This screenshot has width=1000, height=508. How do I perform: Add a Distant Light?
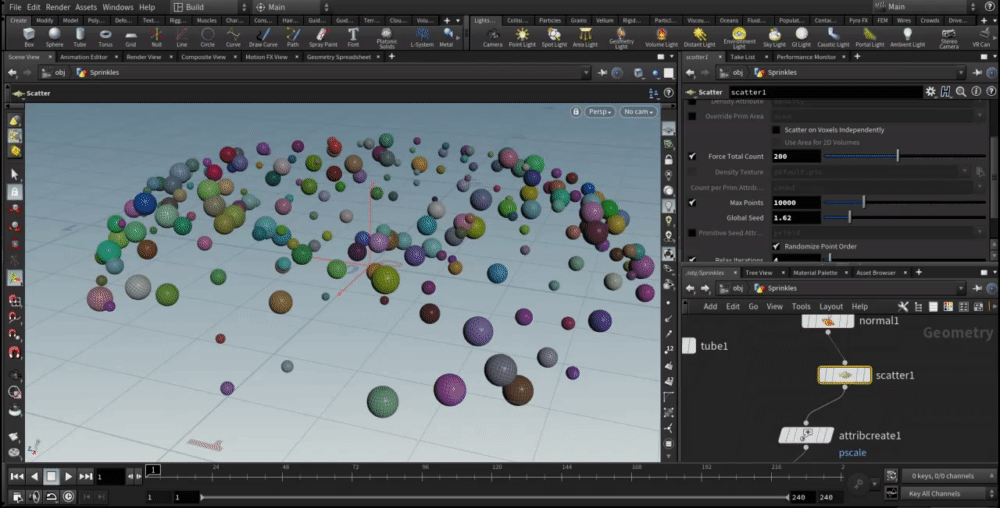[700, 38]
